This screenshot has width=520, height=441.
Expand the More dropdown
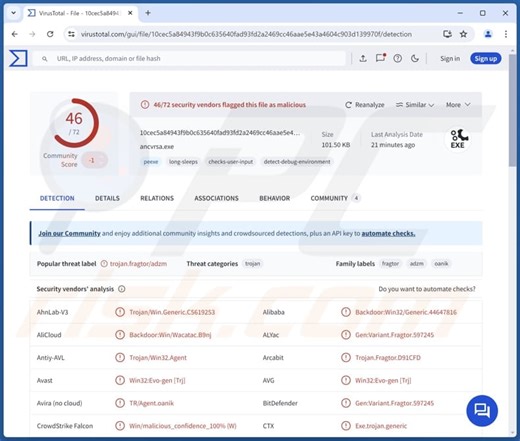point(458,105)
